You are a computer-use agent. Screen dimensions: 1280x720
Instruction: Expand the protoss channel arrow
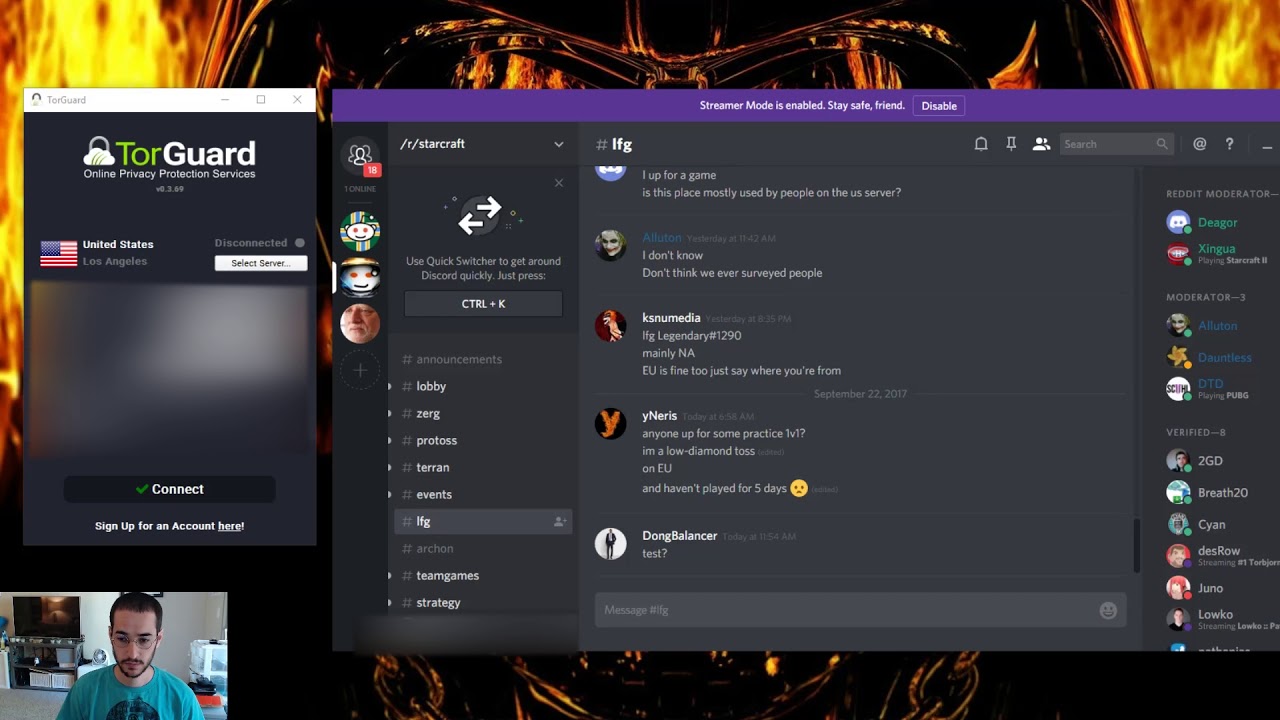(390, 440)
